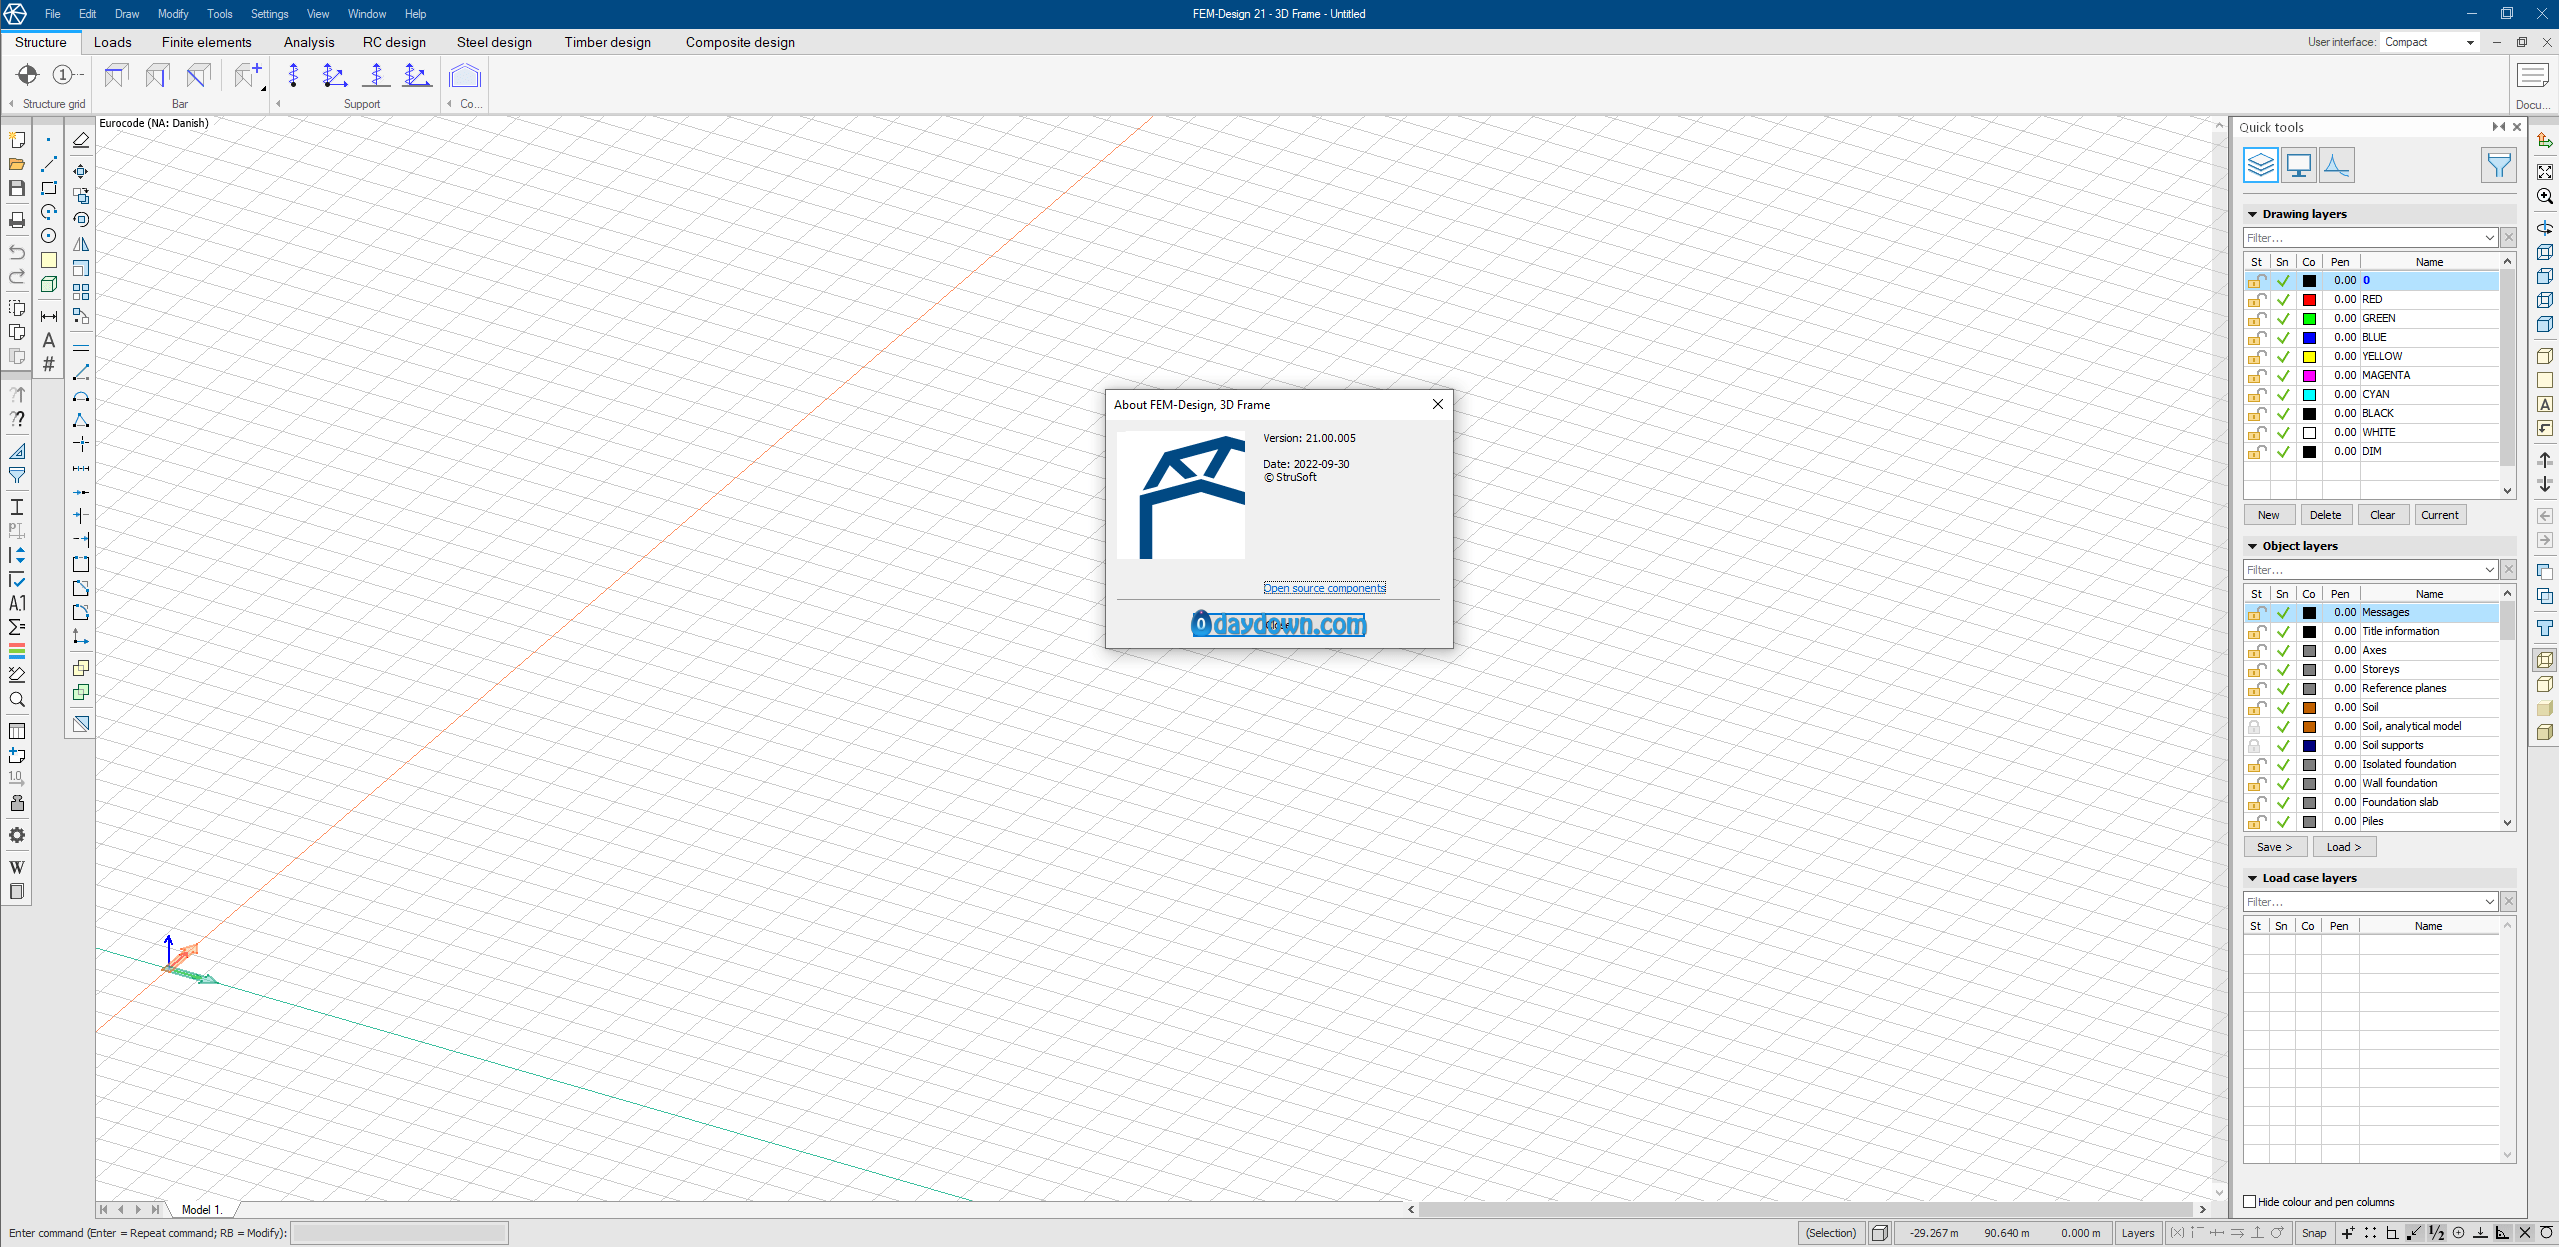Viewport: 2559px width, 1247px height.
Task: Click the Point support tool
Action: (x=293, y=75)
